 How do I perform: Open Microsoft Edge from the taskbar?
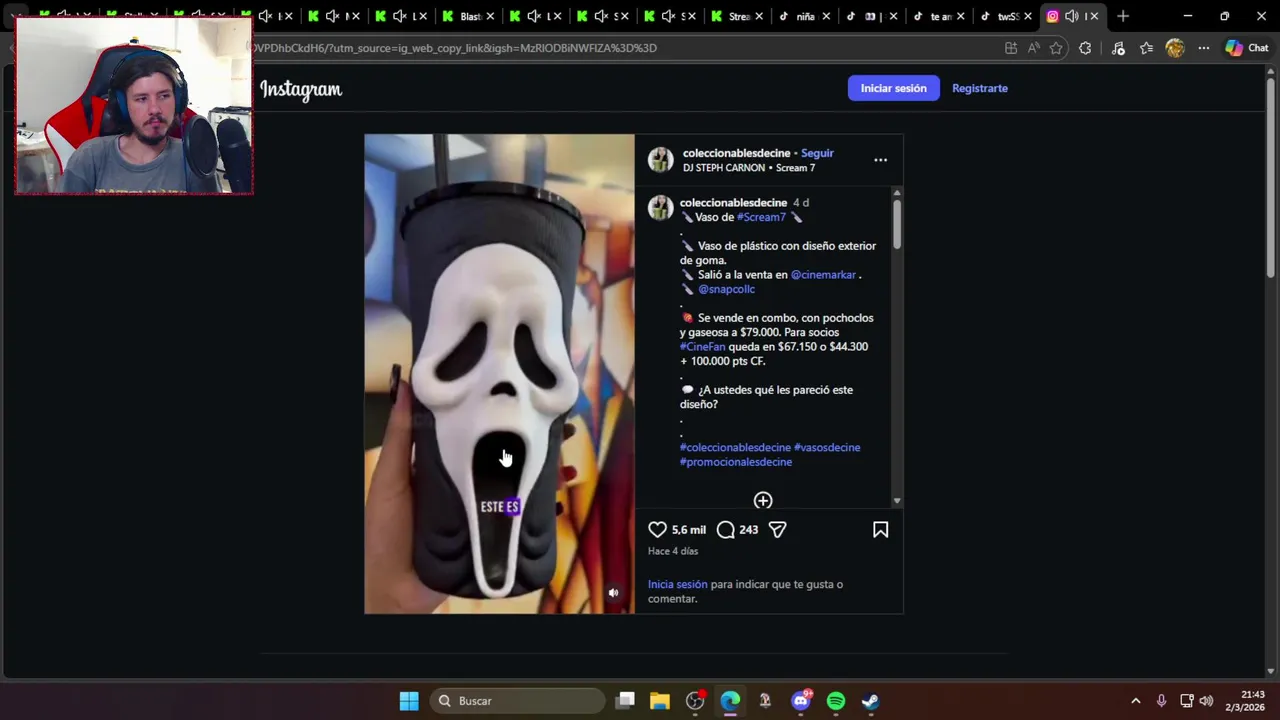pyautogui.click(x=730, y=701)
